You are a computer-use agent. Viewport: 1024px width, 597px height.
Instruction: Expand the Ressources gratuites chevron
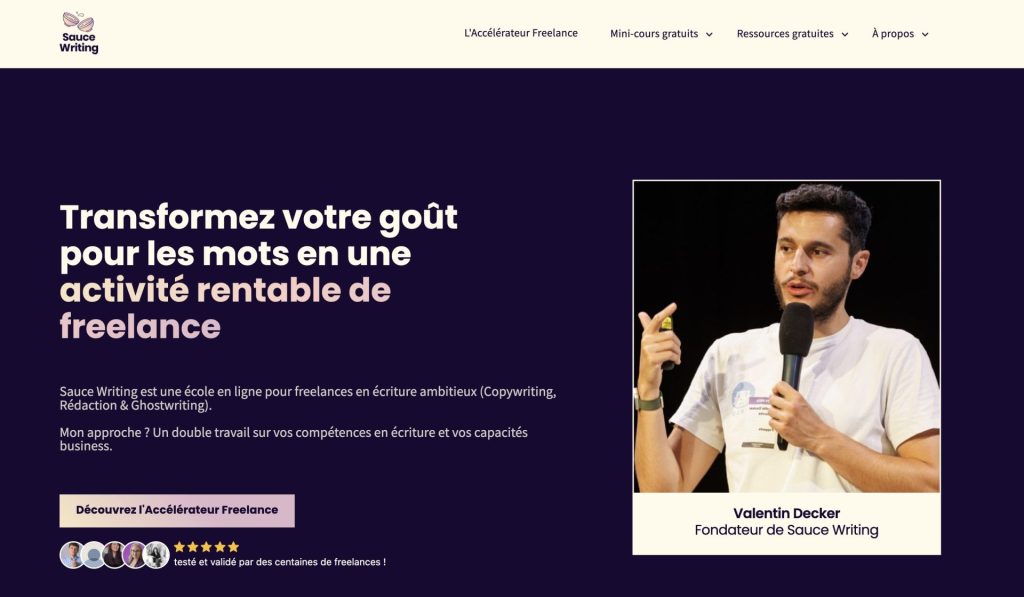click(x=844, y=35)
